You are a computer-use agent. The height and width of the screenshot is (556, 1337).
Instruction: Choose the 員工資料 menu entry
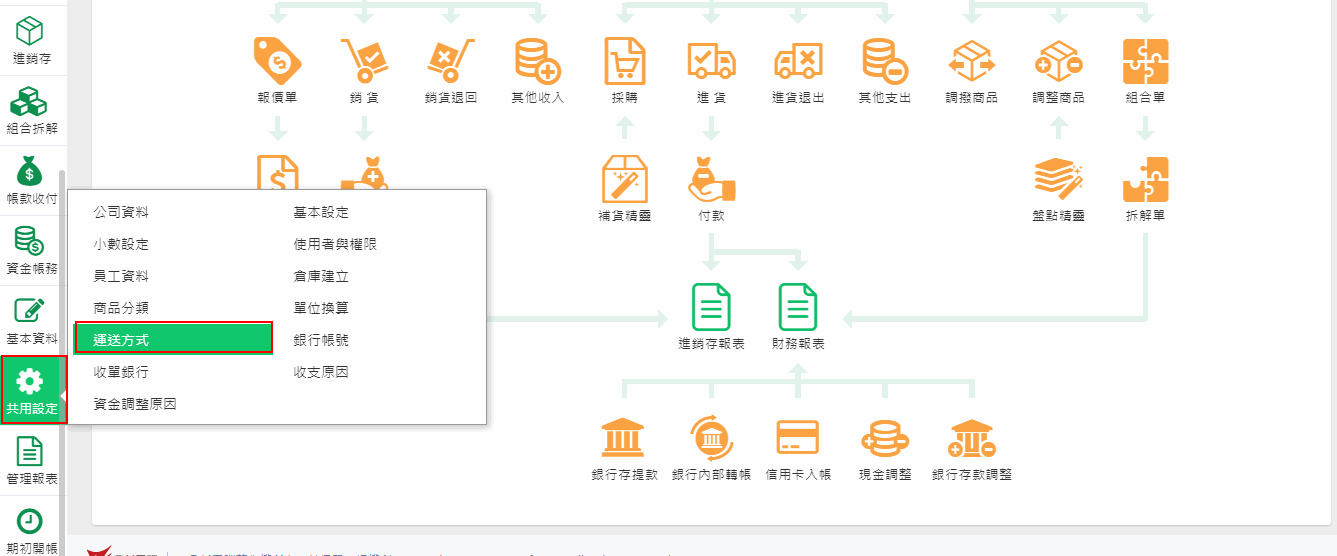121,276
